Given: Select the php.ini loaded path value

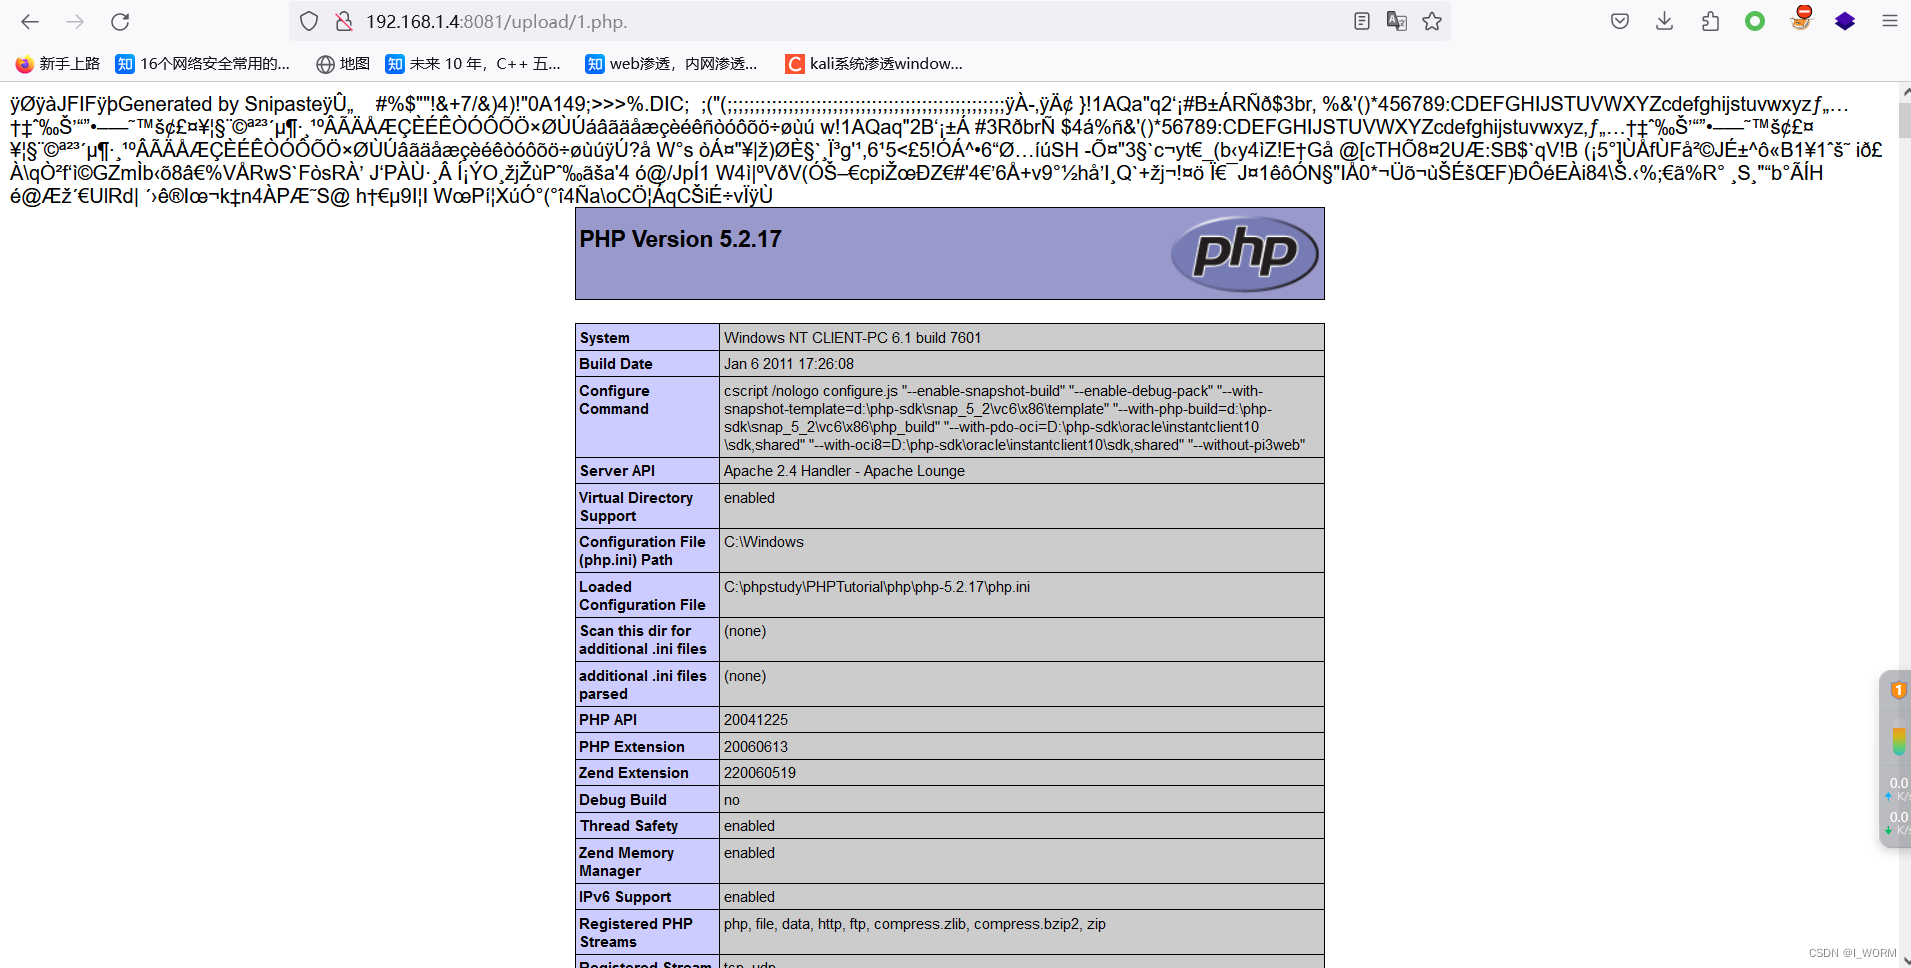Looking at the screenshot, I should point(877,587).
